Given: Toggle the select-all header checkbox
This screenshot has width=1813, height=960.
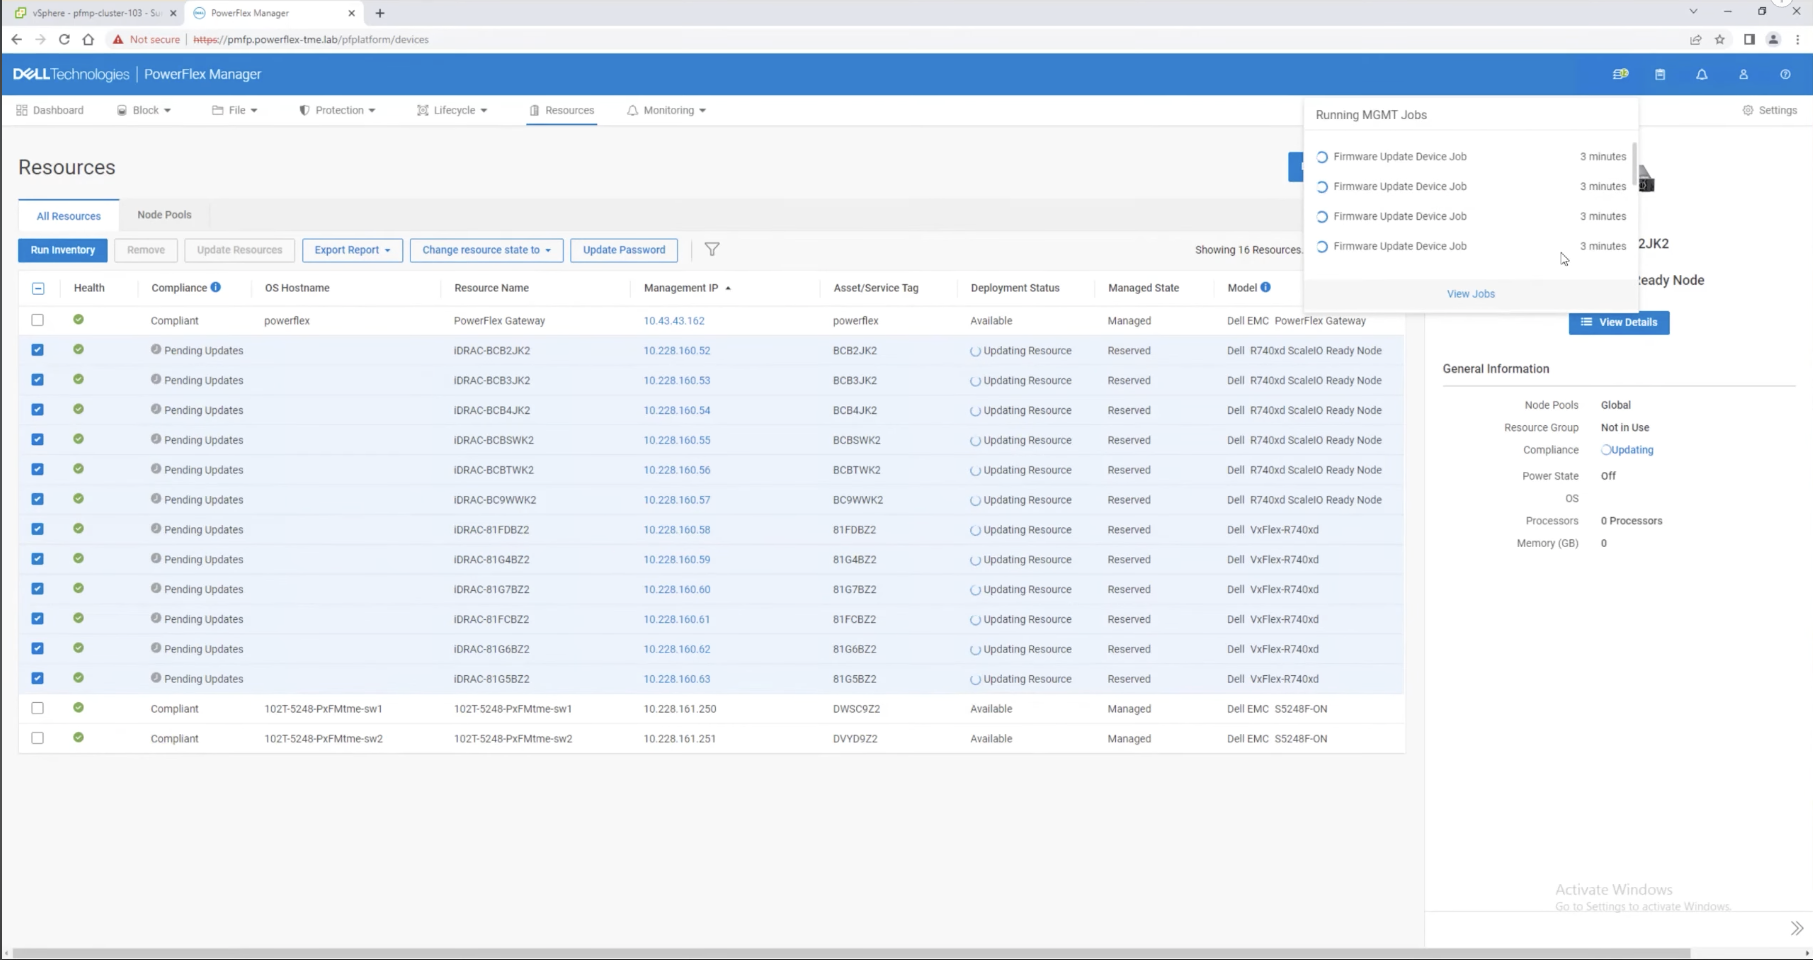Looking at the screenshot, I should (38, 288).
